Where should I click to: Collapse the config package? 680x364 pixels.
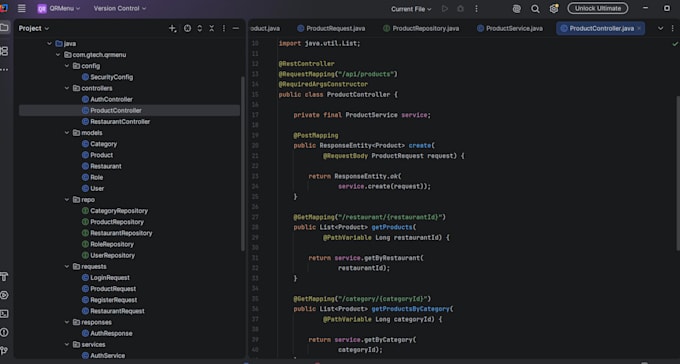[x=67, y=66]
